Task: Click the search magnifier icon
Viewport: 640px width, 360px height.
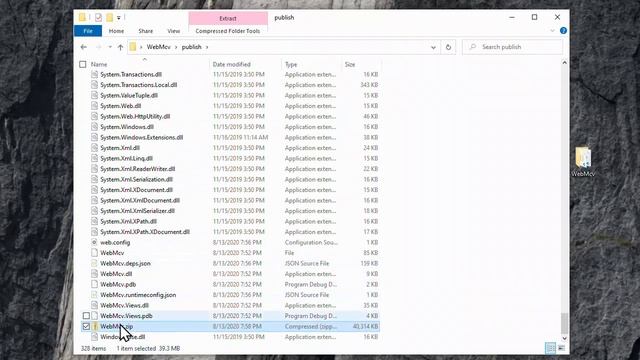Action: (x=473, y=47)
